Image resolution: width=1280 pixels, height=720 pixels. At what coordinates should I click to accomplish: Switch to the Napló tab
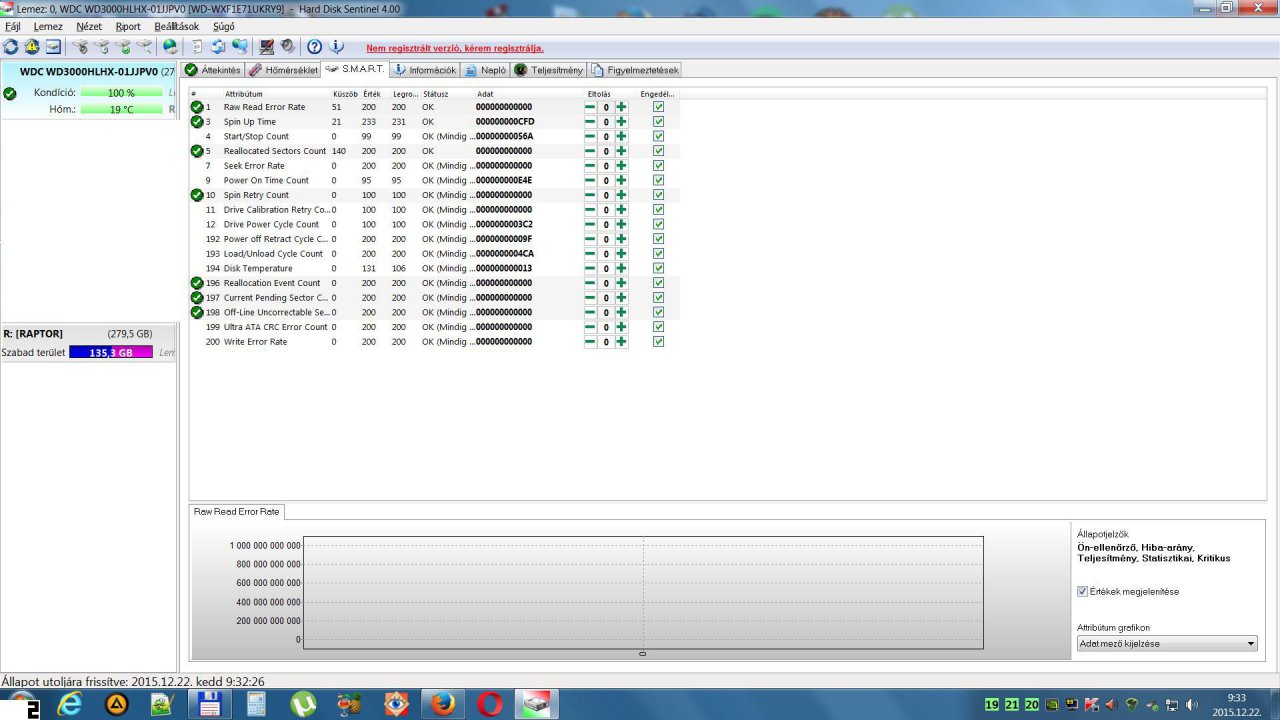(x=486, y=70)
